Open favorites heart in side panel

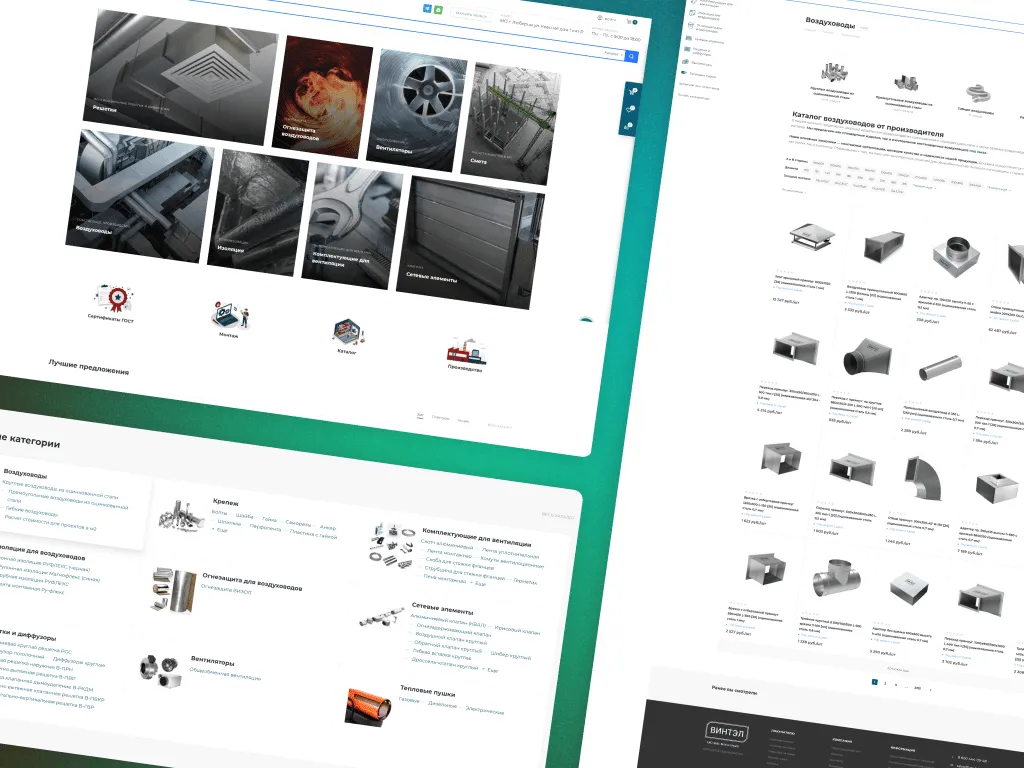(630, 109)
